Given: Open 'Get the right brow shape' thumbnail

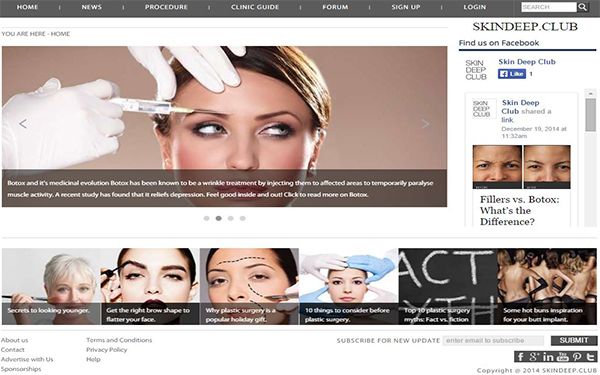Looking at the screenshot, I should tap(150, 286).
